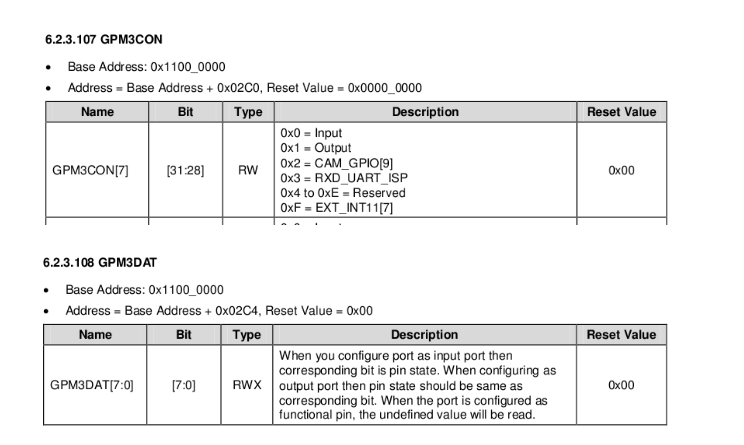Click the [31:28] bit range cell
744x445 pixels.
185,170
